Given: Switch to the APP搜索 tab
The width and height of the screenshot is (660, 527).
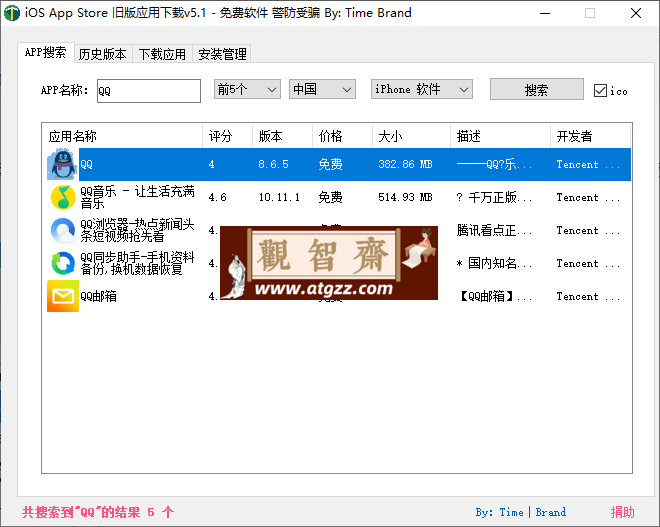Looking at the screenshot, I should click(46, 52).
